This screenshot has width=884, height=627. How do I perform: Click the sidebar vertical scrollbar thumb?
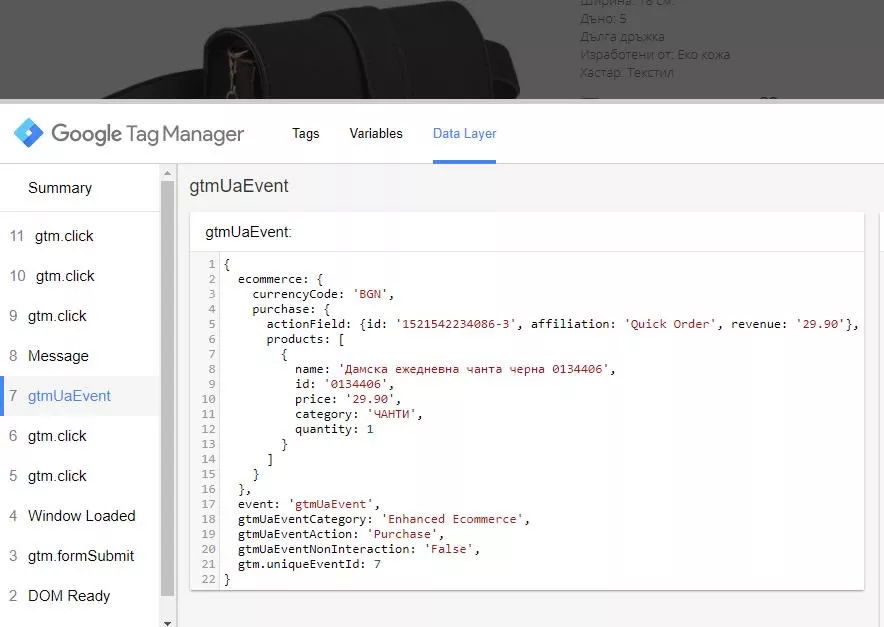tap(167, 388)
